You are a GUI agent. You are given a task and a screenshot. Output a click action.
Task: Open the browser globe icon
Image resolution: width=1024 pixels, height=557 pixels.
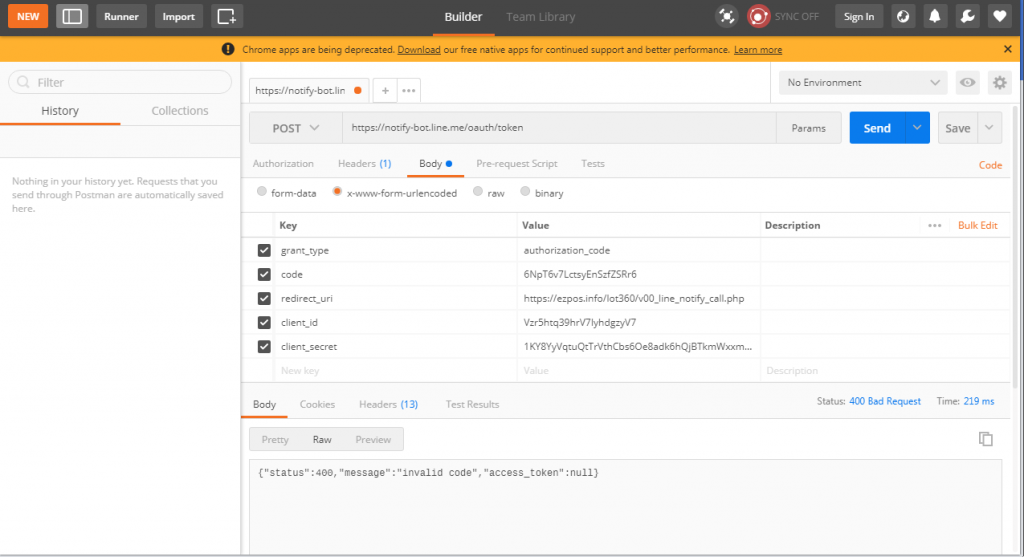903,16
